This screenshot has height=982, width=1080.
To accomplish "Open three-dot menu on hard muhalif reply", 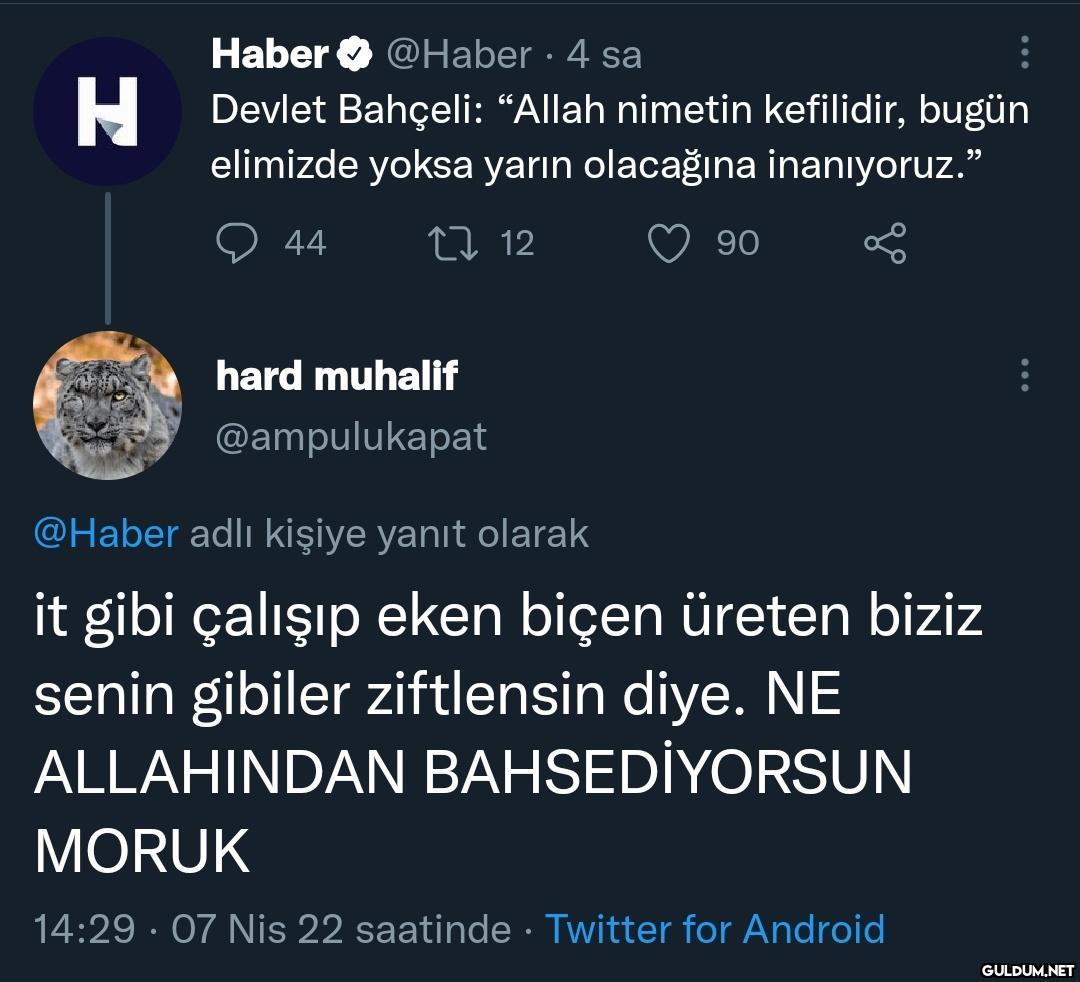I will pyautogui.click(x=1025, y=375).
